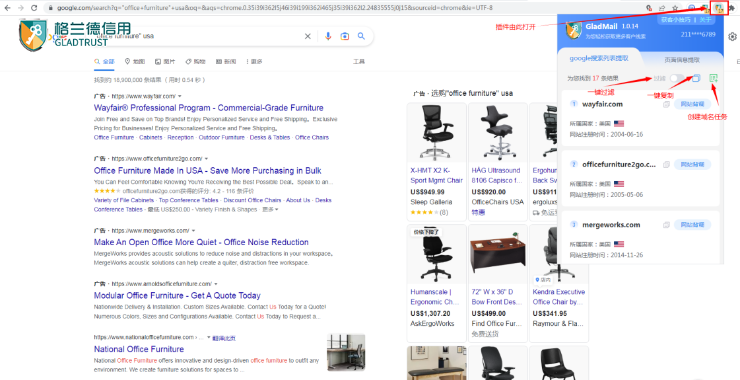This screenshot has height=380, width=740.
Task: Expand the ad arrow beside the wayfair.com URL
Action: coord(180,96)
